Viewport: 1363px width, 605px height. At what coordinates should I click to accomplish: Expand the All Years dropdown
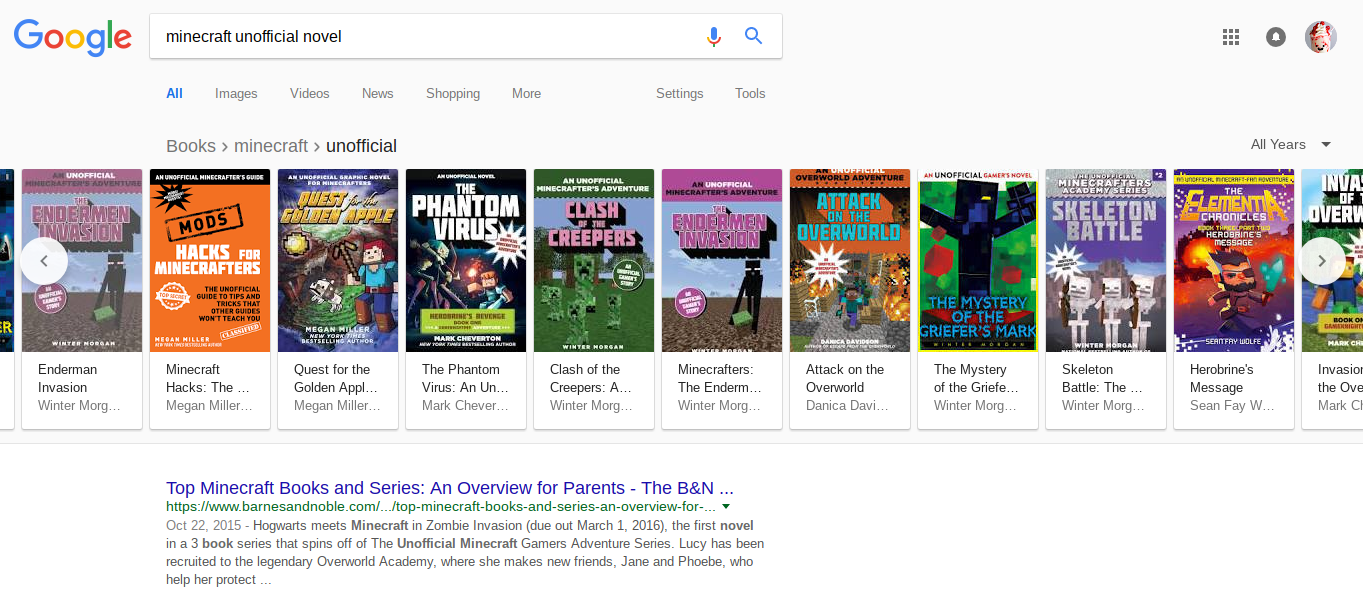(x=1291, y=144)
